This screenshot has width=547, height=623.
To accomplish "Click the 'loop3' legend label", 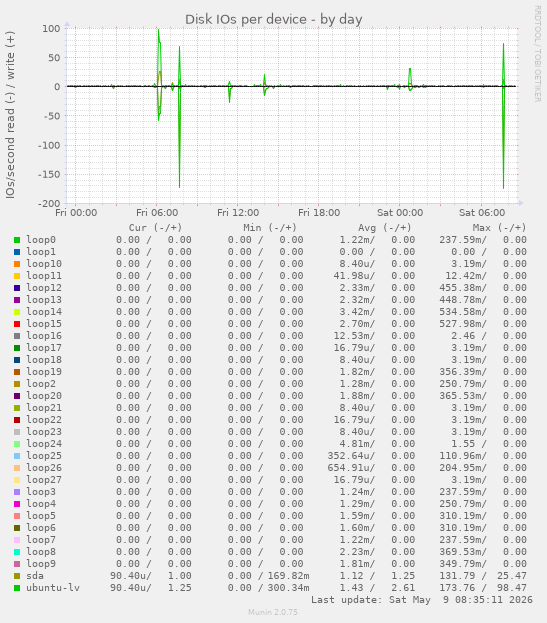I will click(41, 492).
